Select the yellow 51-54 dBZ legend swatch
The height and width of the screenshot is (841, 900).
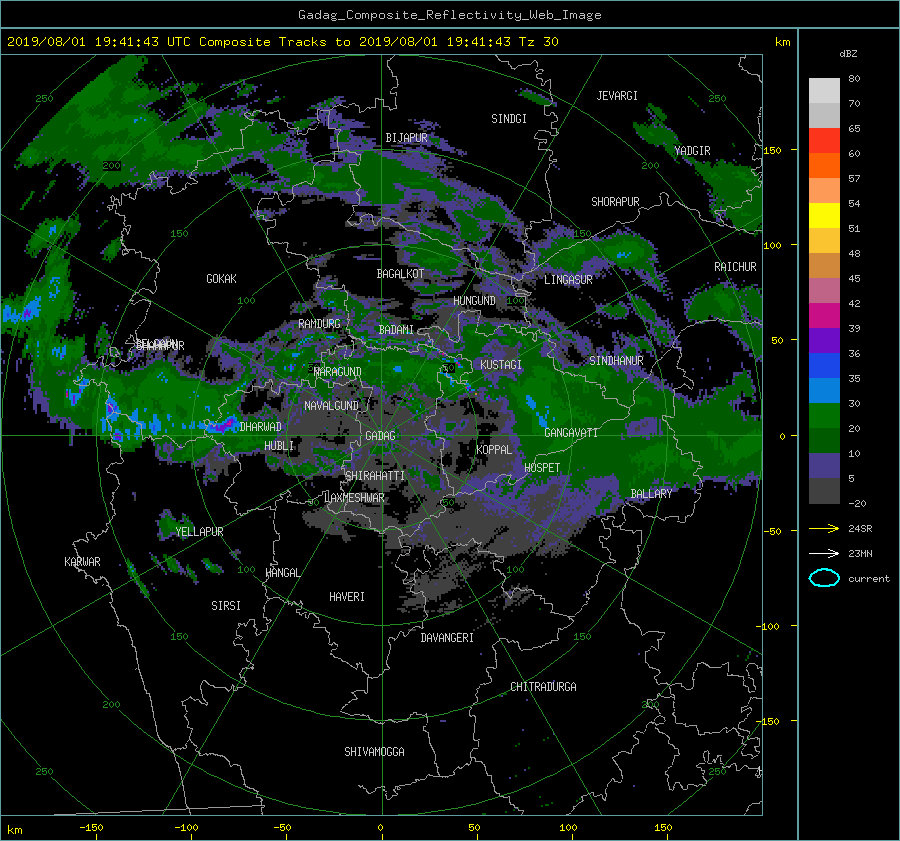[824, 215]
